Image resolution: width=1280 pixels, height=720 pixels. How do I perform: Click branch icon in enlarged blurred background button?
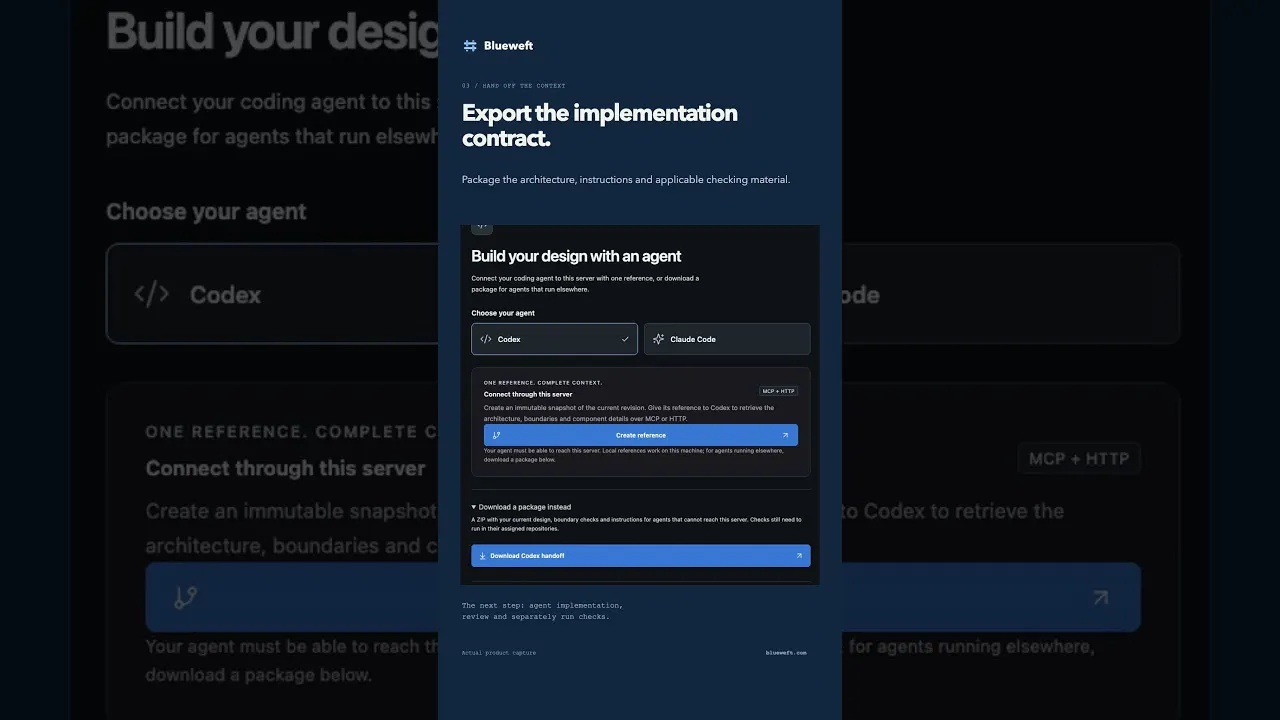185,598
